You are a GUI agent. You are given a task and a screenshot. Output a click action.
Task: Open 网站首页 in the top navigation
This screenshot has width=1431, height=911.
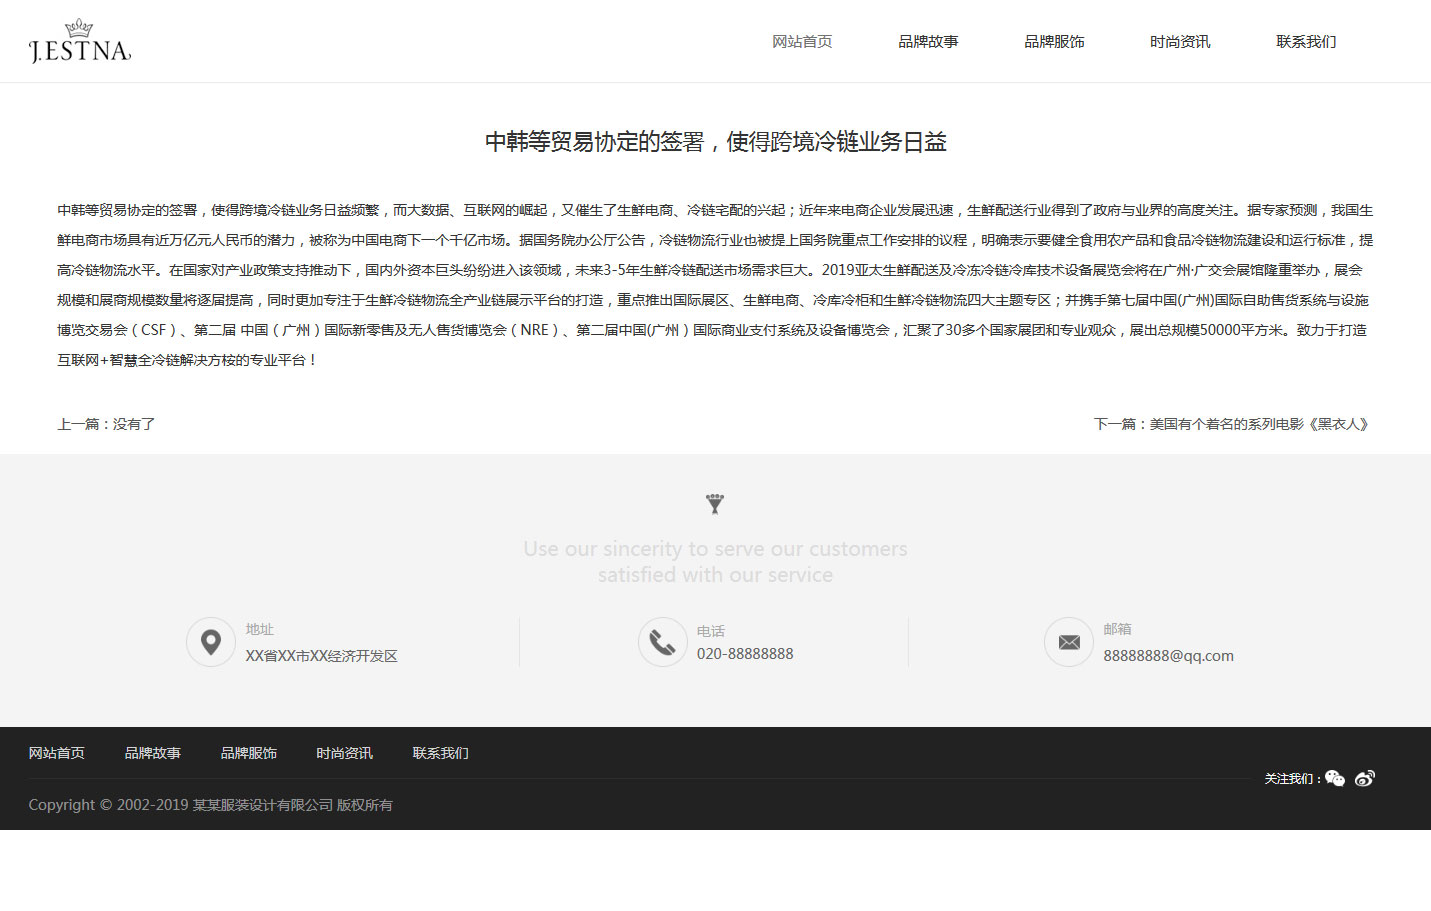(x=802, y=42)
